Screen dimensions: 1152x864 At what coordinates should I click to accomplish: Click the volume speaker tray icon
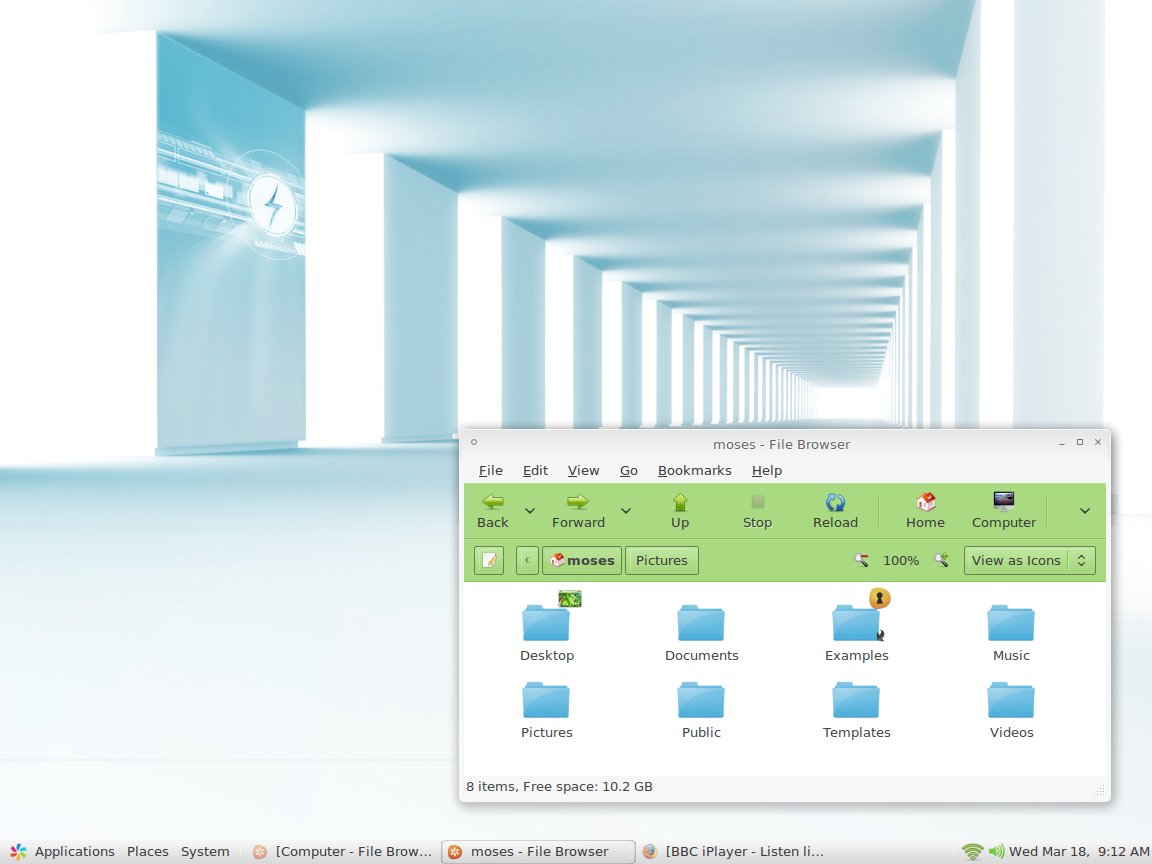click(996, 852)
